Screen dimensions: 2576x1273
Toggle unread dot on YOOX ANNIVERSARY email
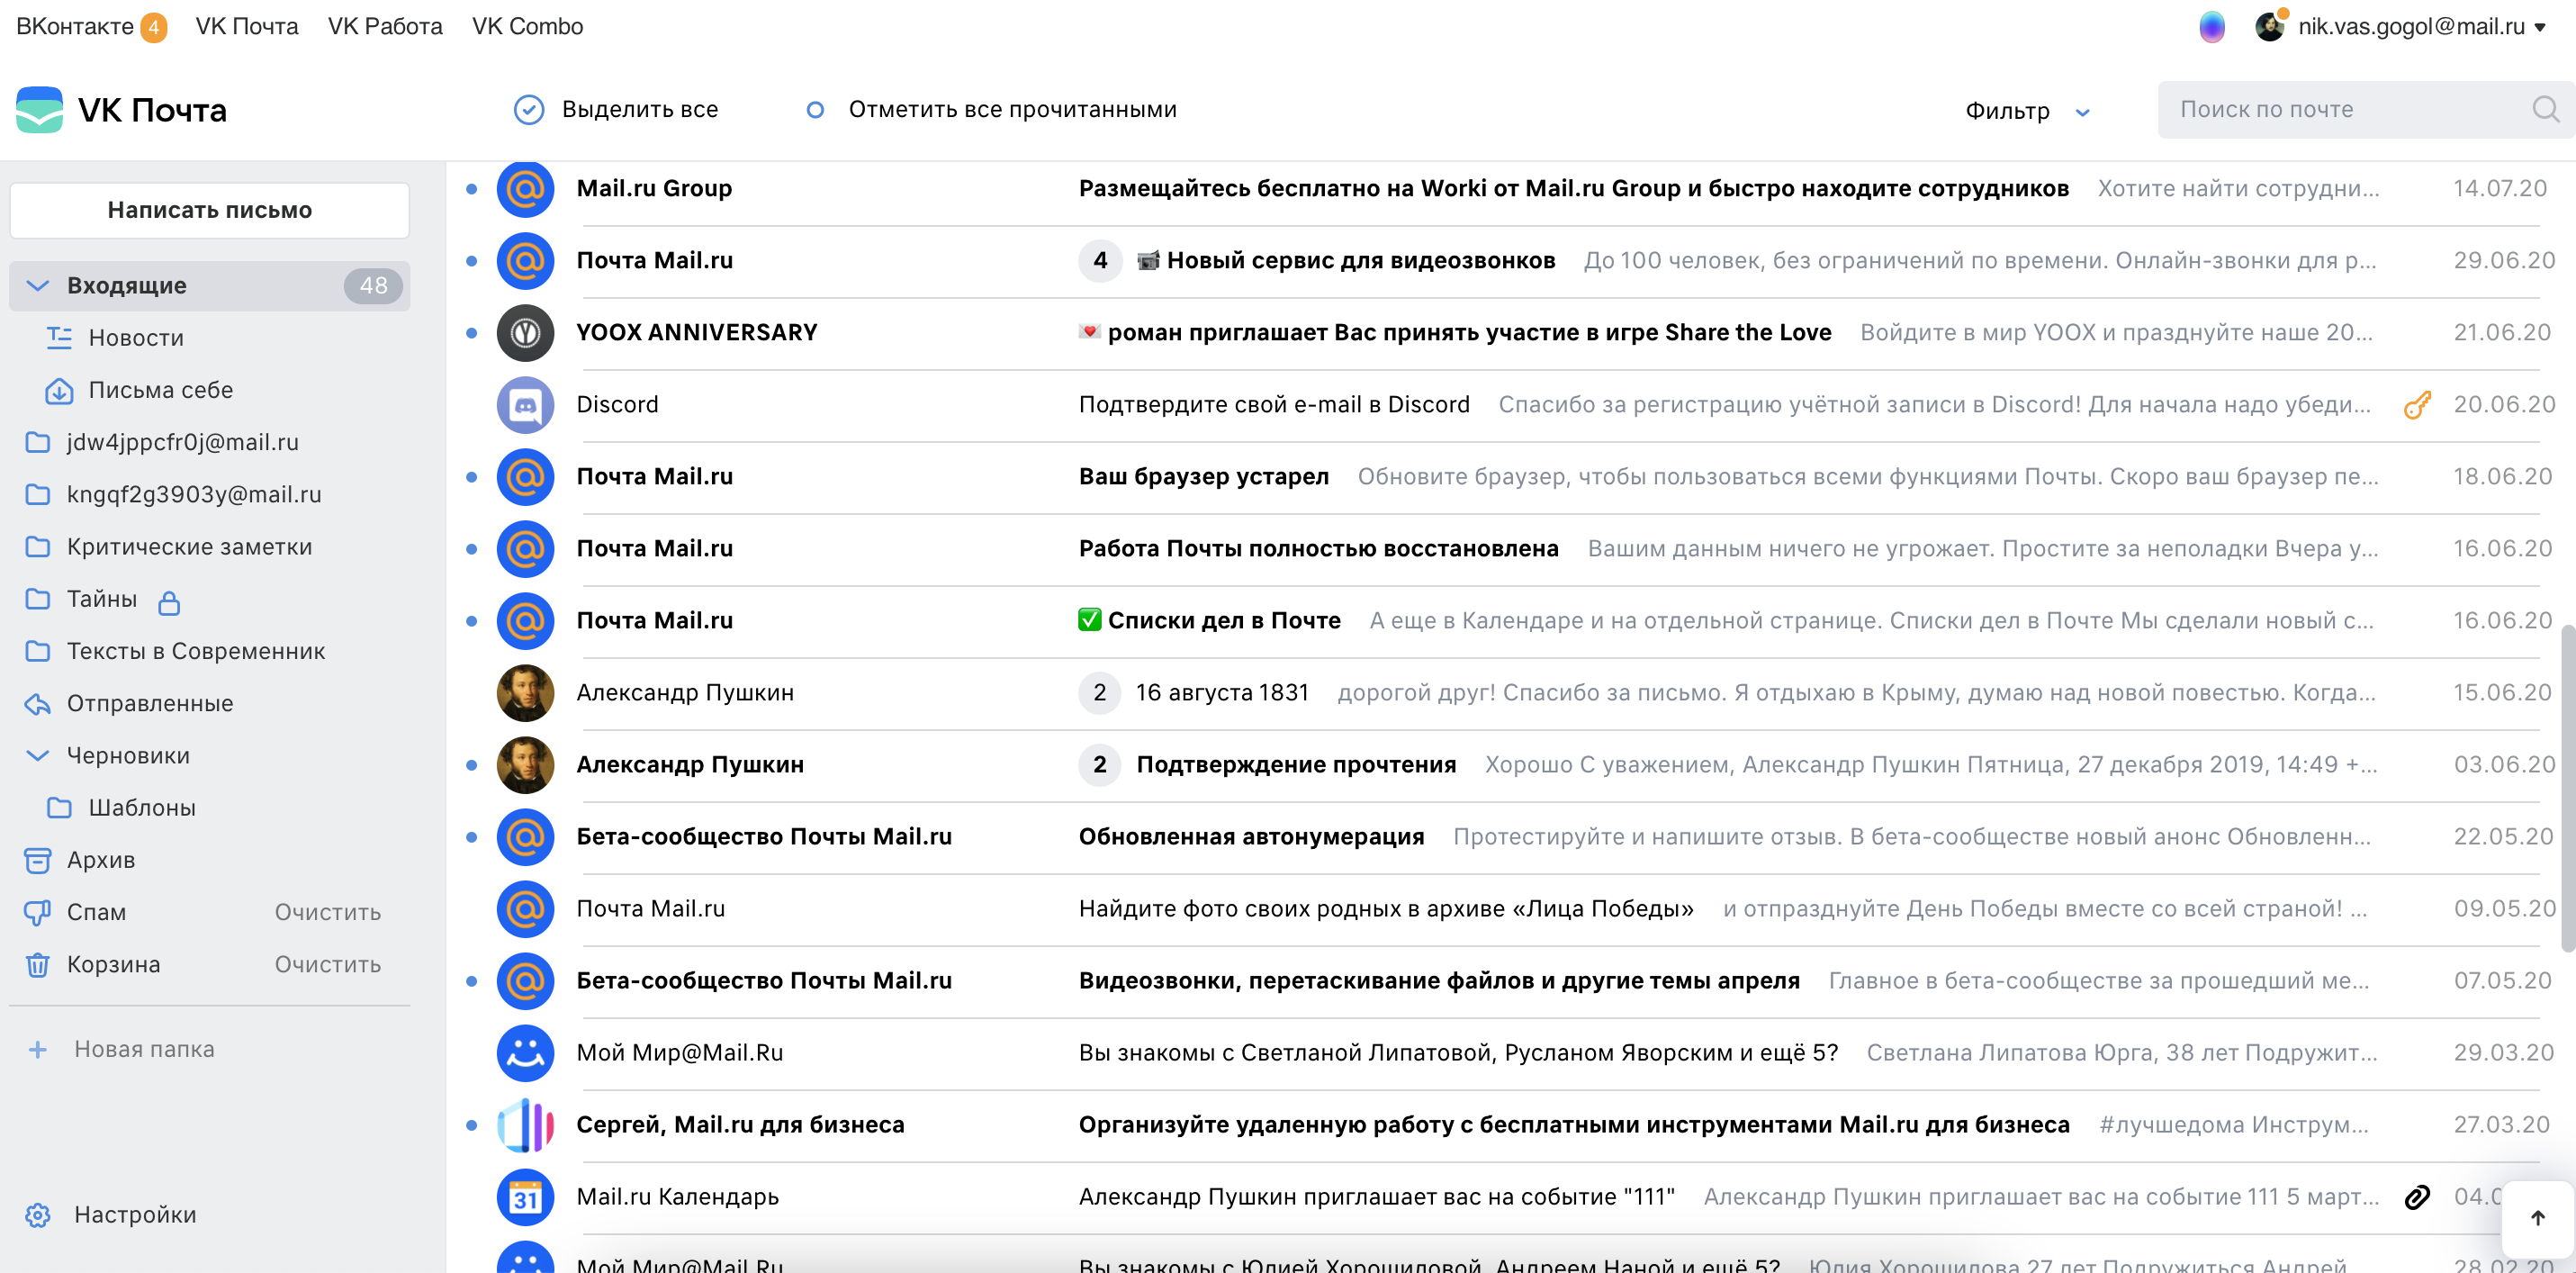click(471, 333)
